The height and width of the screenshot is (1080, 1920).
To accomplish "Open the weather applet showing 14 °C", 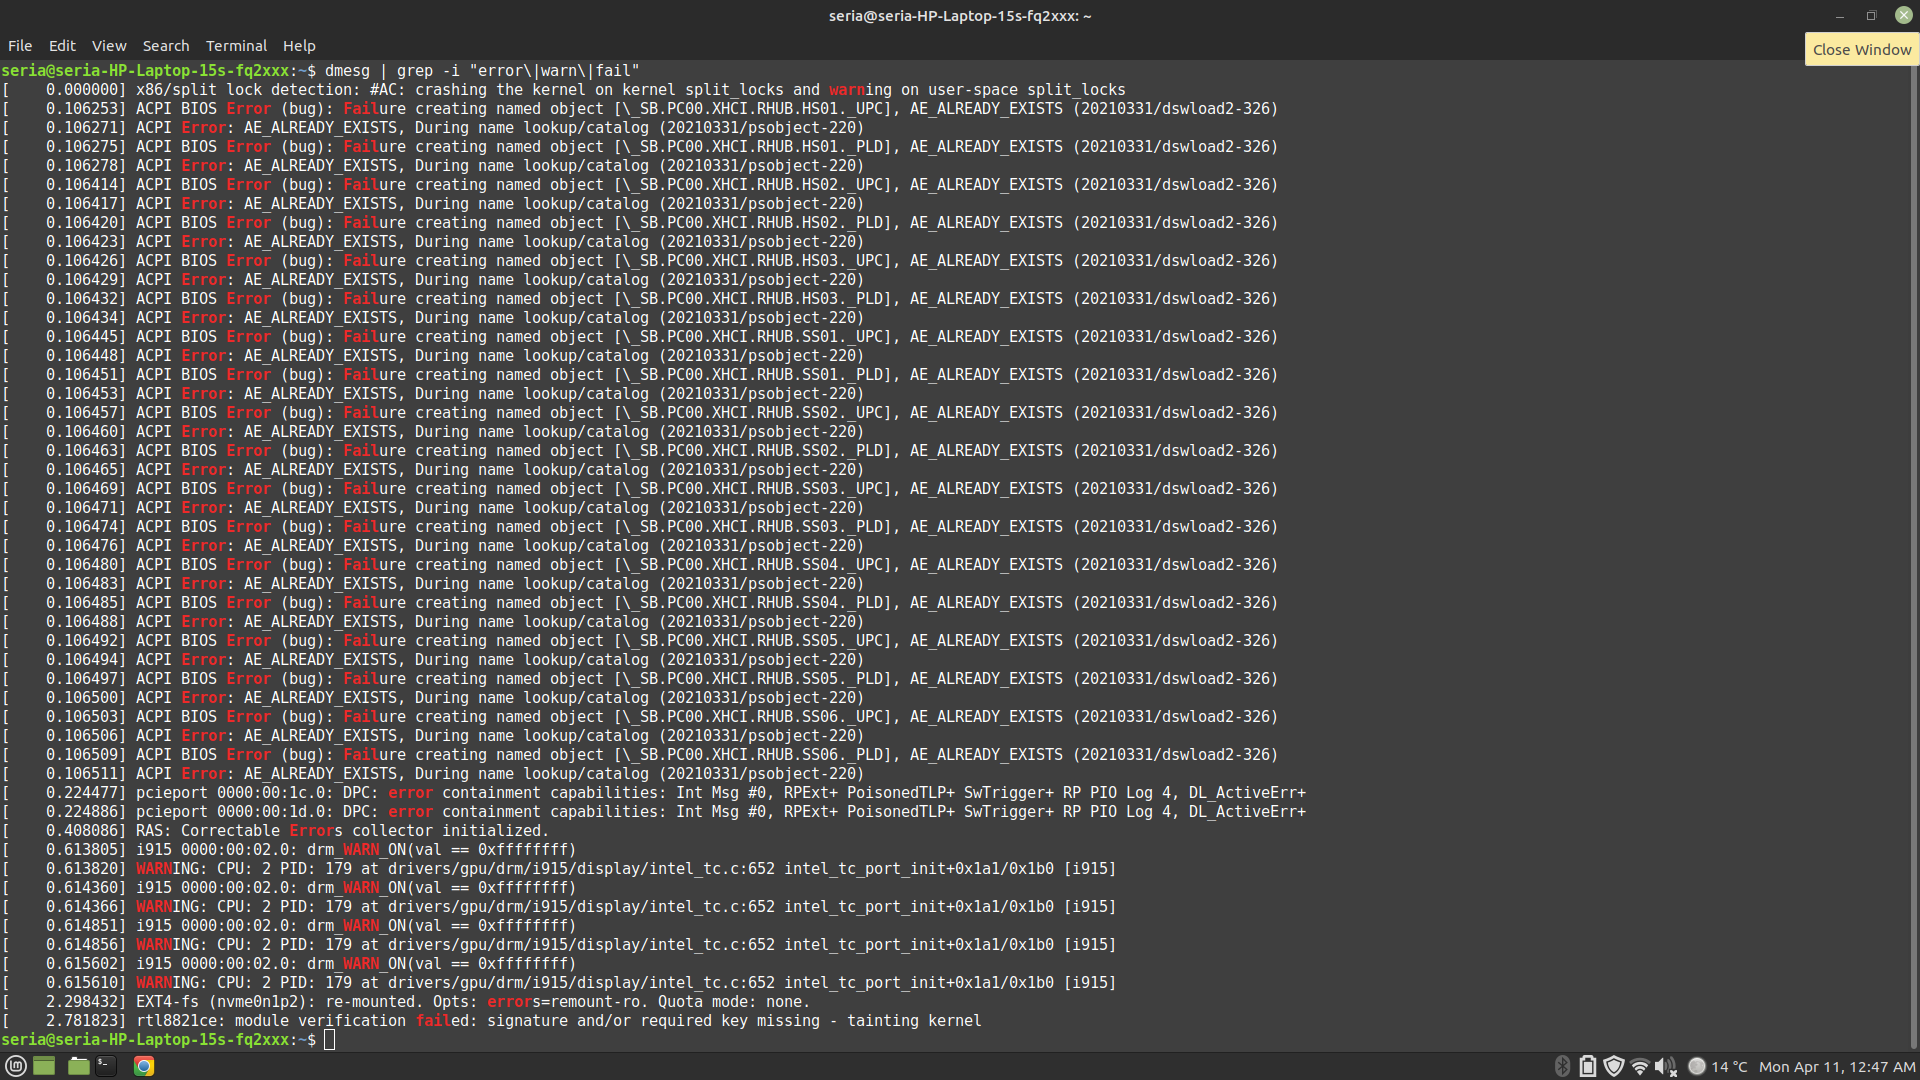I will click(1718, 1066).
